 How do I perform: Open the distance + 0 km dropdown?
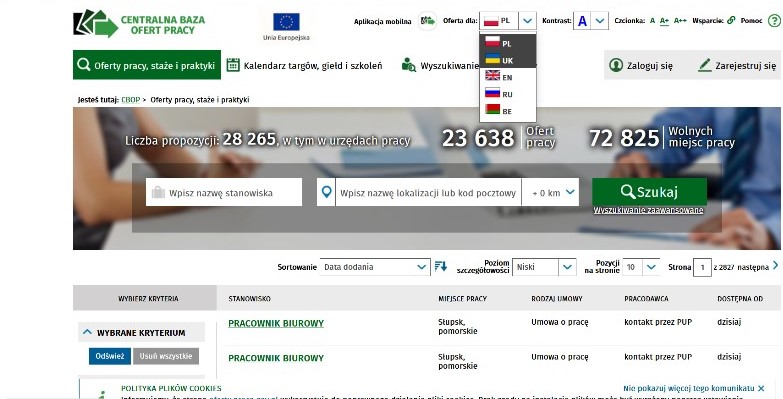(x=550, y=192)
